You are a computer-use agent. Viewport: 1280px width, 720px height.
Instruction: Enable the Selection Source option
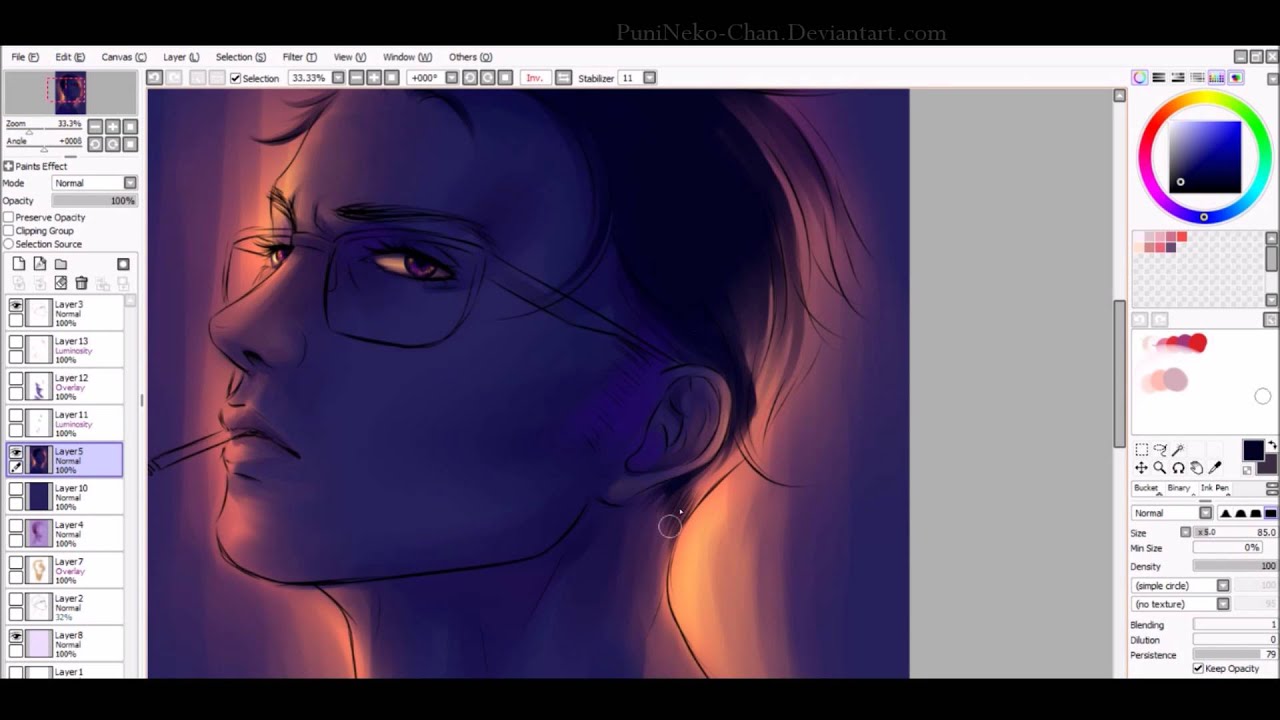pos(8,244)
